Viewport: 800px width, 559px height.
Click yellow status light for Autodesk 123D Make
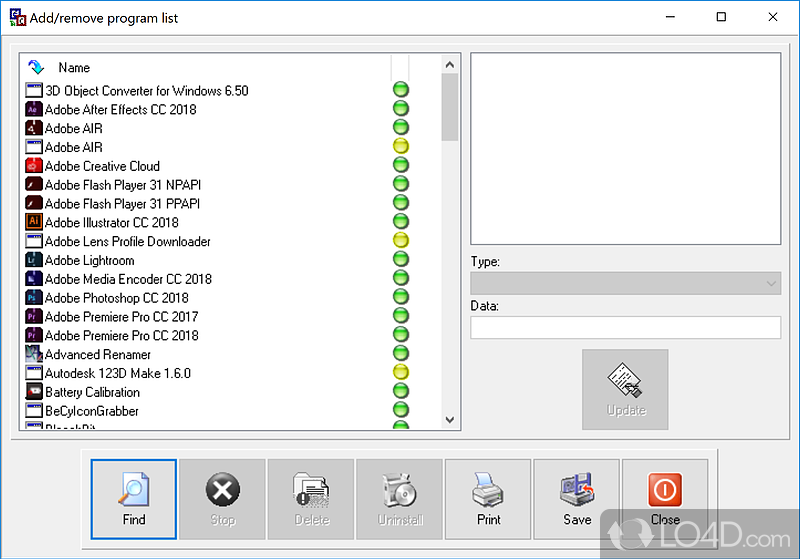point(401,372)
